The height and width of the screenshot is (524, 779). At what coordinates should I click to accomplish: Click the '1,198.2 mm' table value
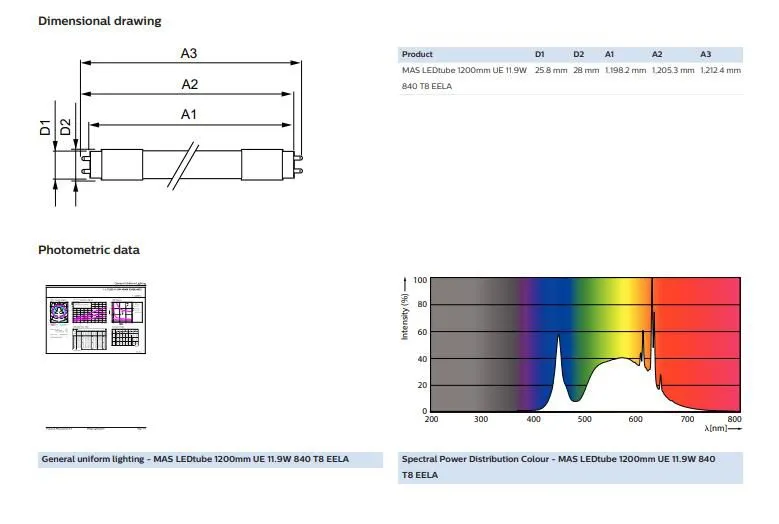click(x=625, y=71)
